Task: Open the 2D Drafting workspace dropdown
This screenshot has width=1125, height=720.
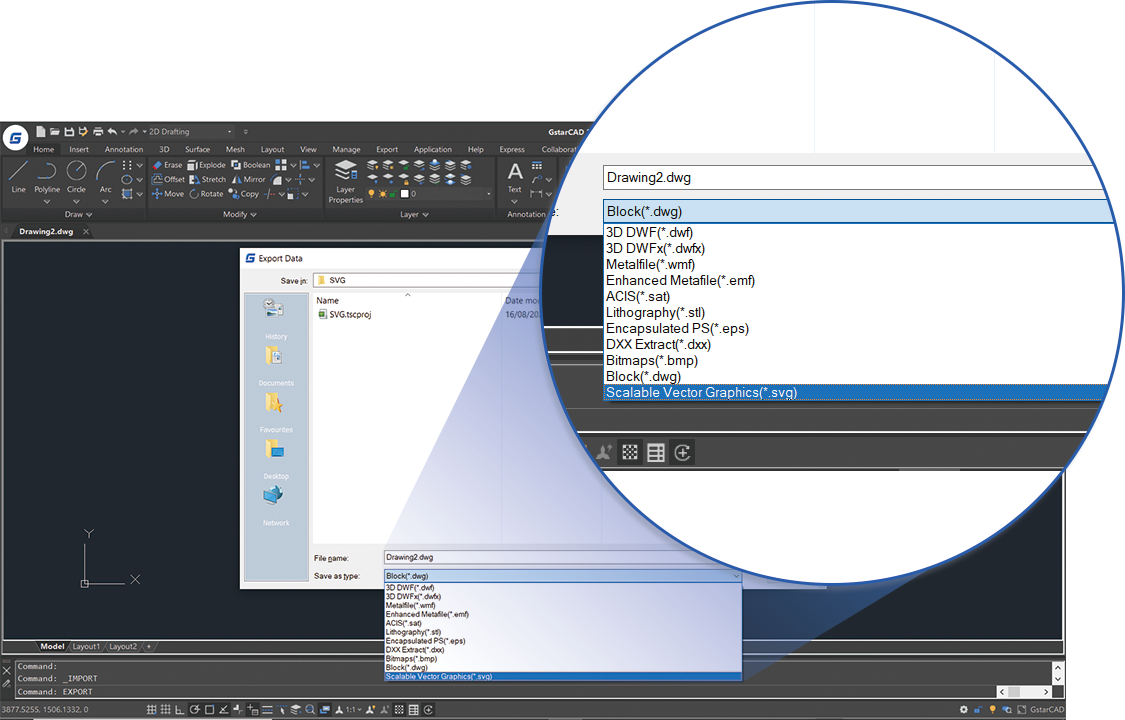Action: pos(190,132)
